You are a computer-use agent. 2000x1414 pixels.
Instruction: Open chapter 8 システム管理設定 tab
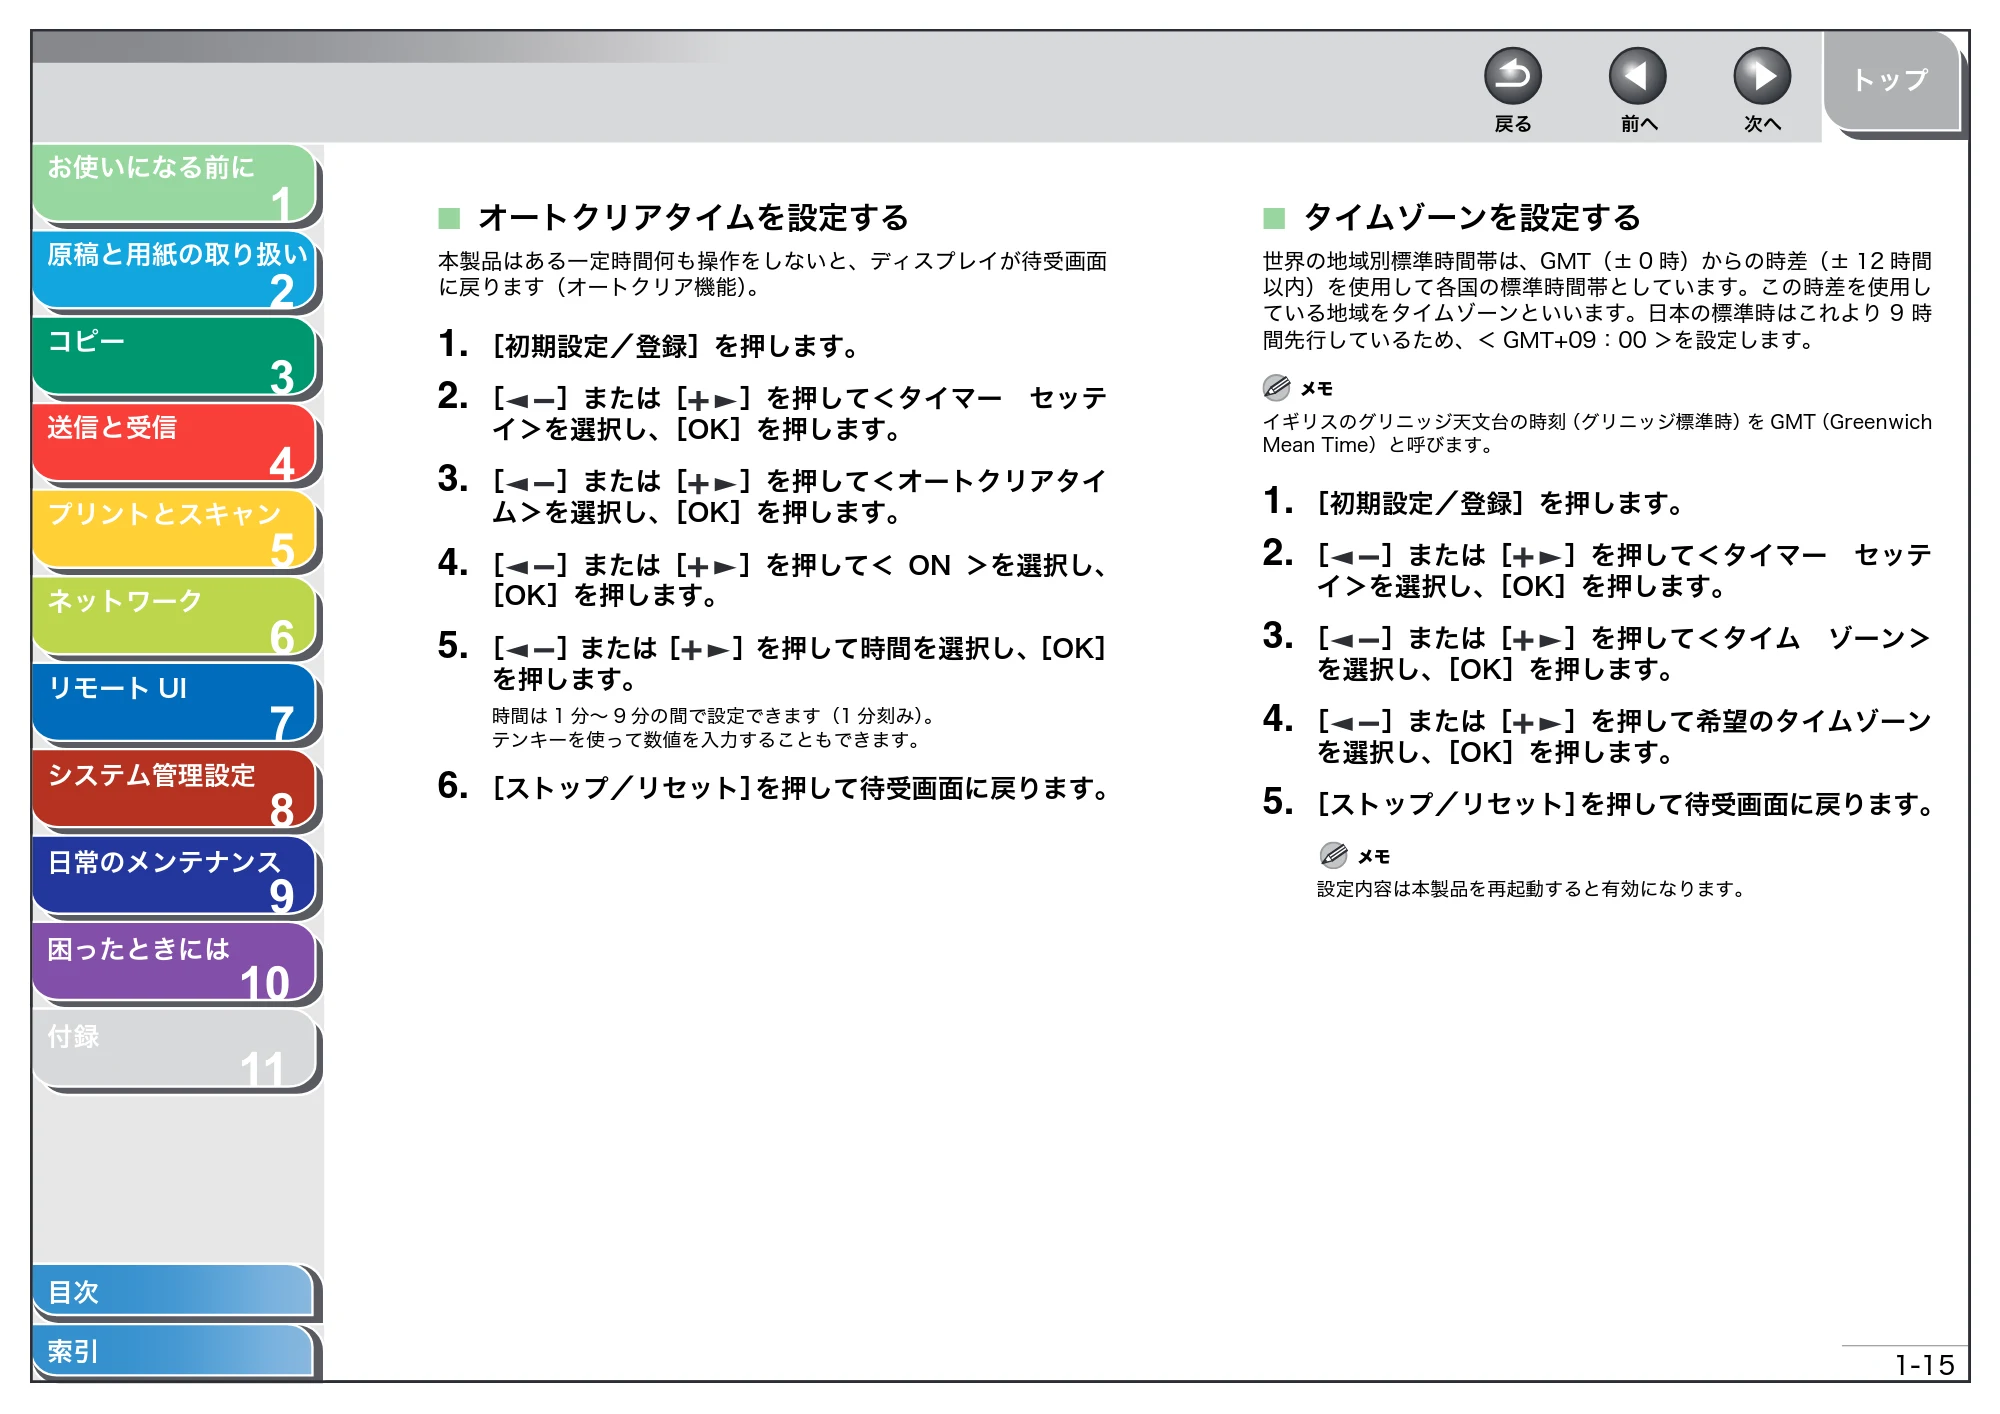click(174, 790)
